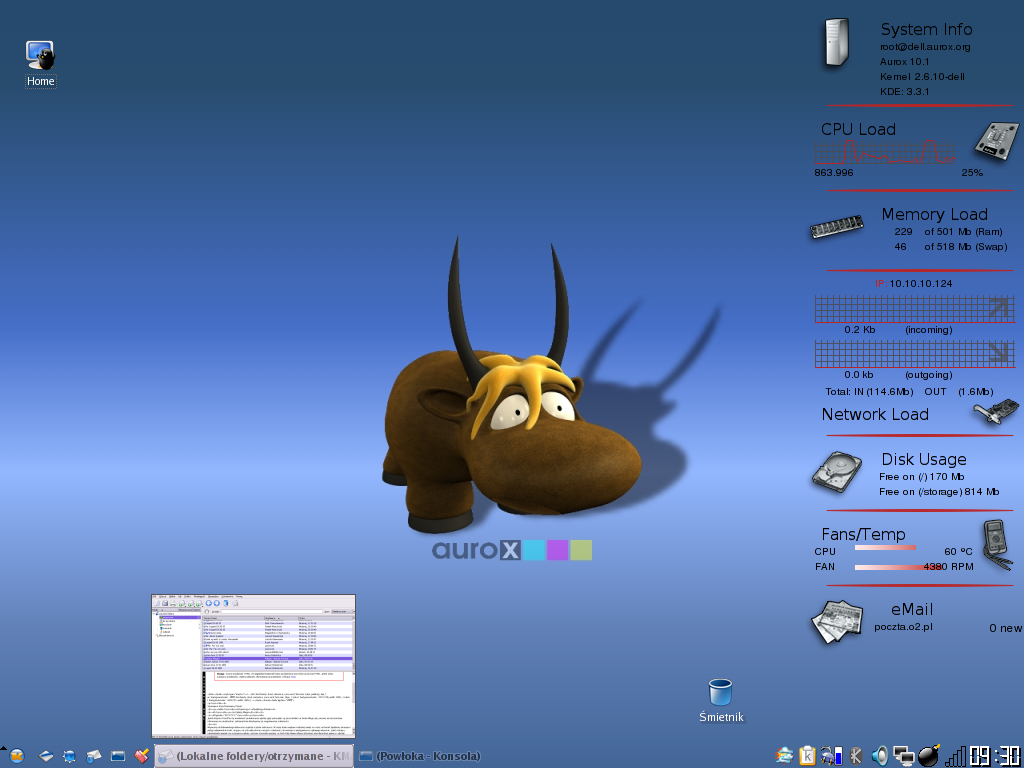Click the 09:30 panel clock

[995, 756]
